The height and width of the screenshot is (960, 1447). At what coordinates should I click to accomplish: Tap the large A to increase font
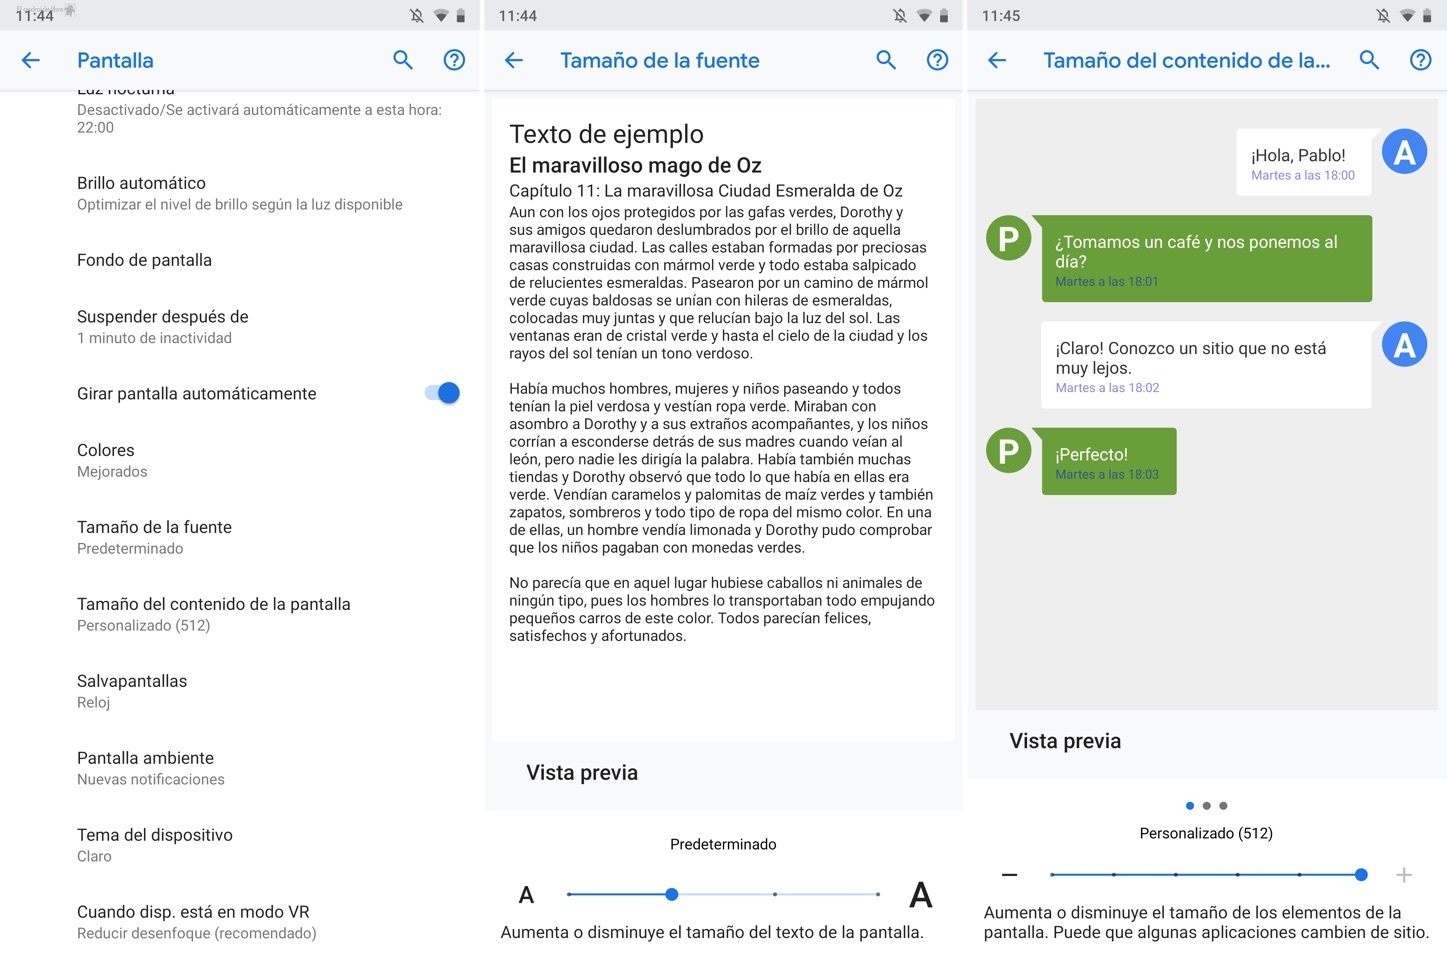[x=920, y=895]
